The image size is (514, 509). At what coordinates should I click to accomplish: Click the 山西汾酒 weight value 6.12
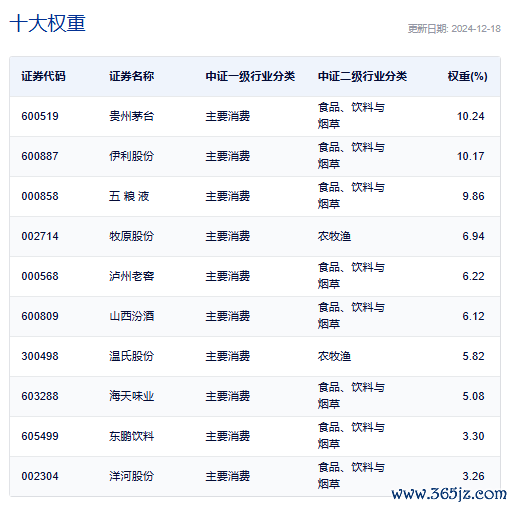point(473,316)
